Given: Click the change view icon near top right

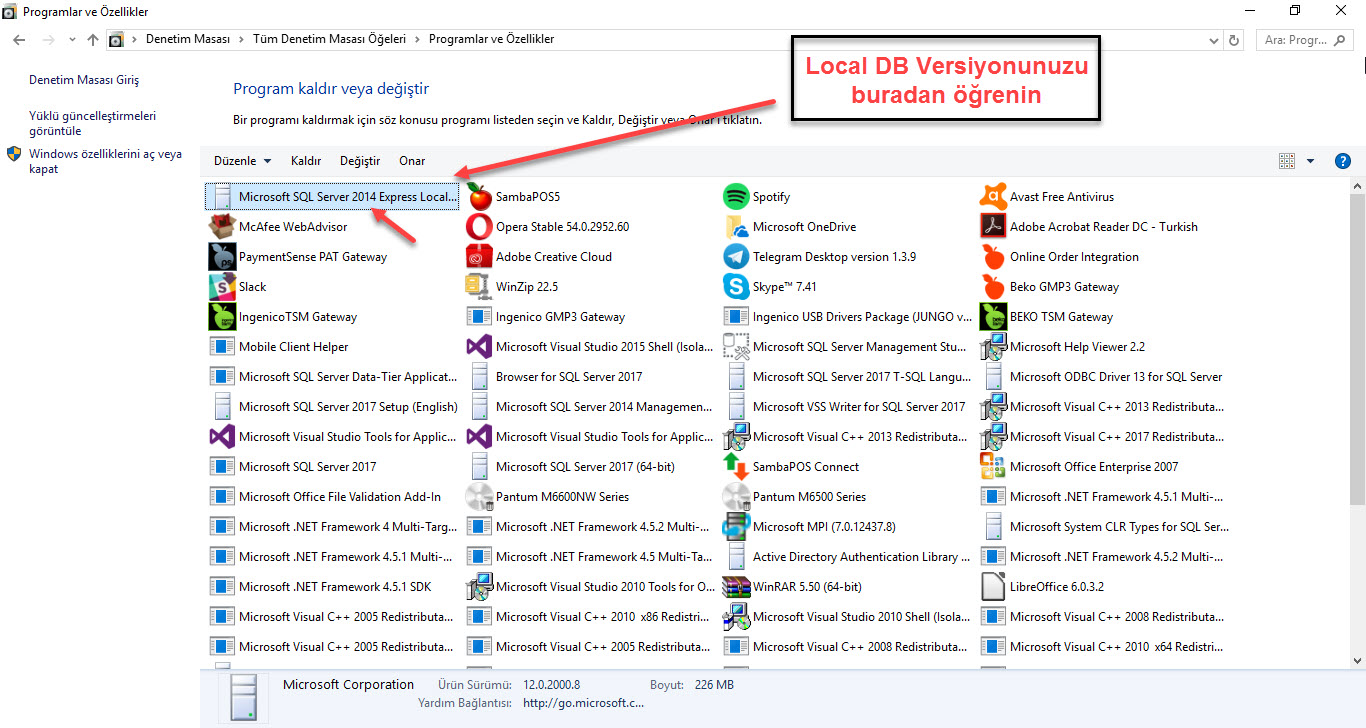Looking at the screenshot, I should (1287, 160).
